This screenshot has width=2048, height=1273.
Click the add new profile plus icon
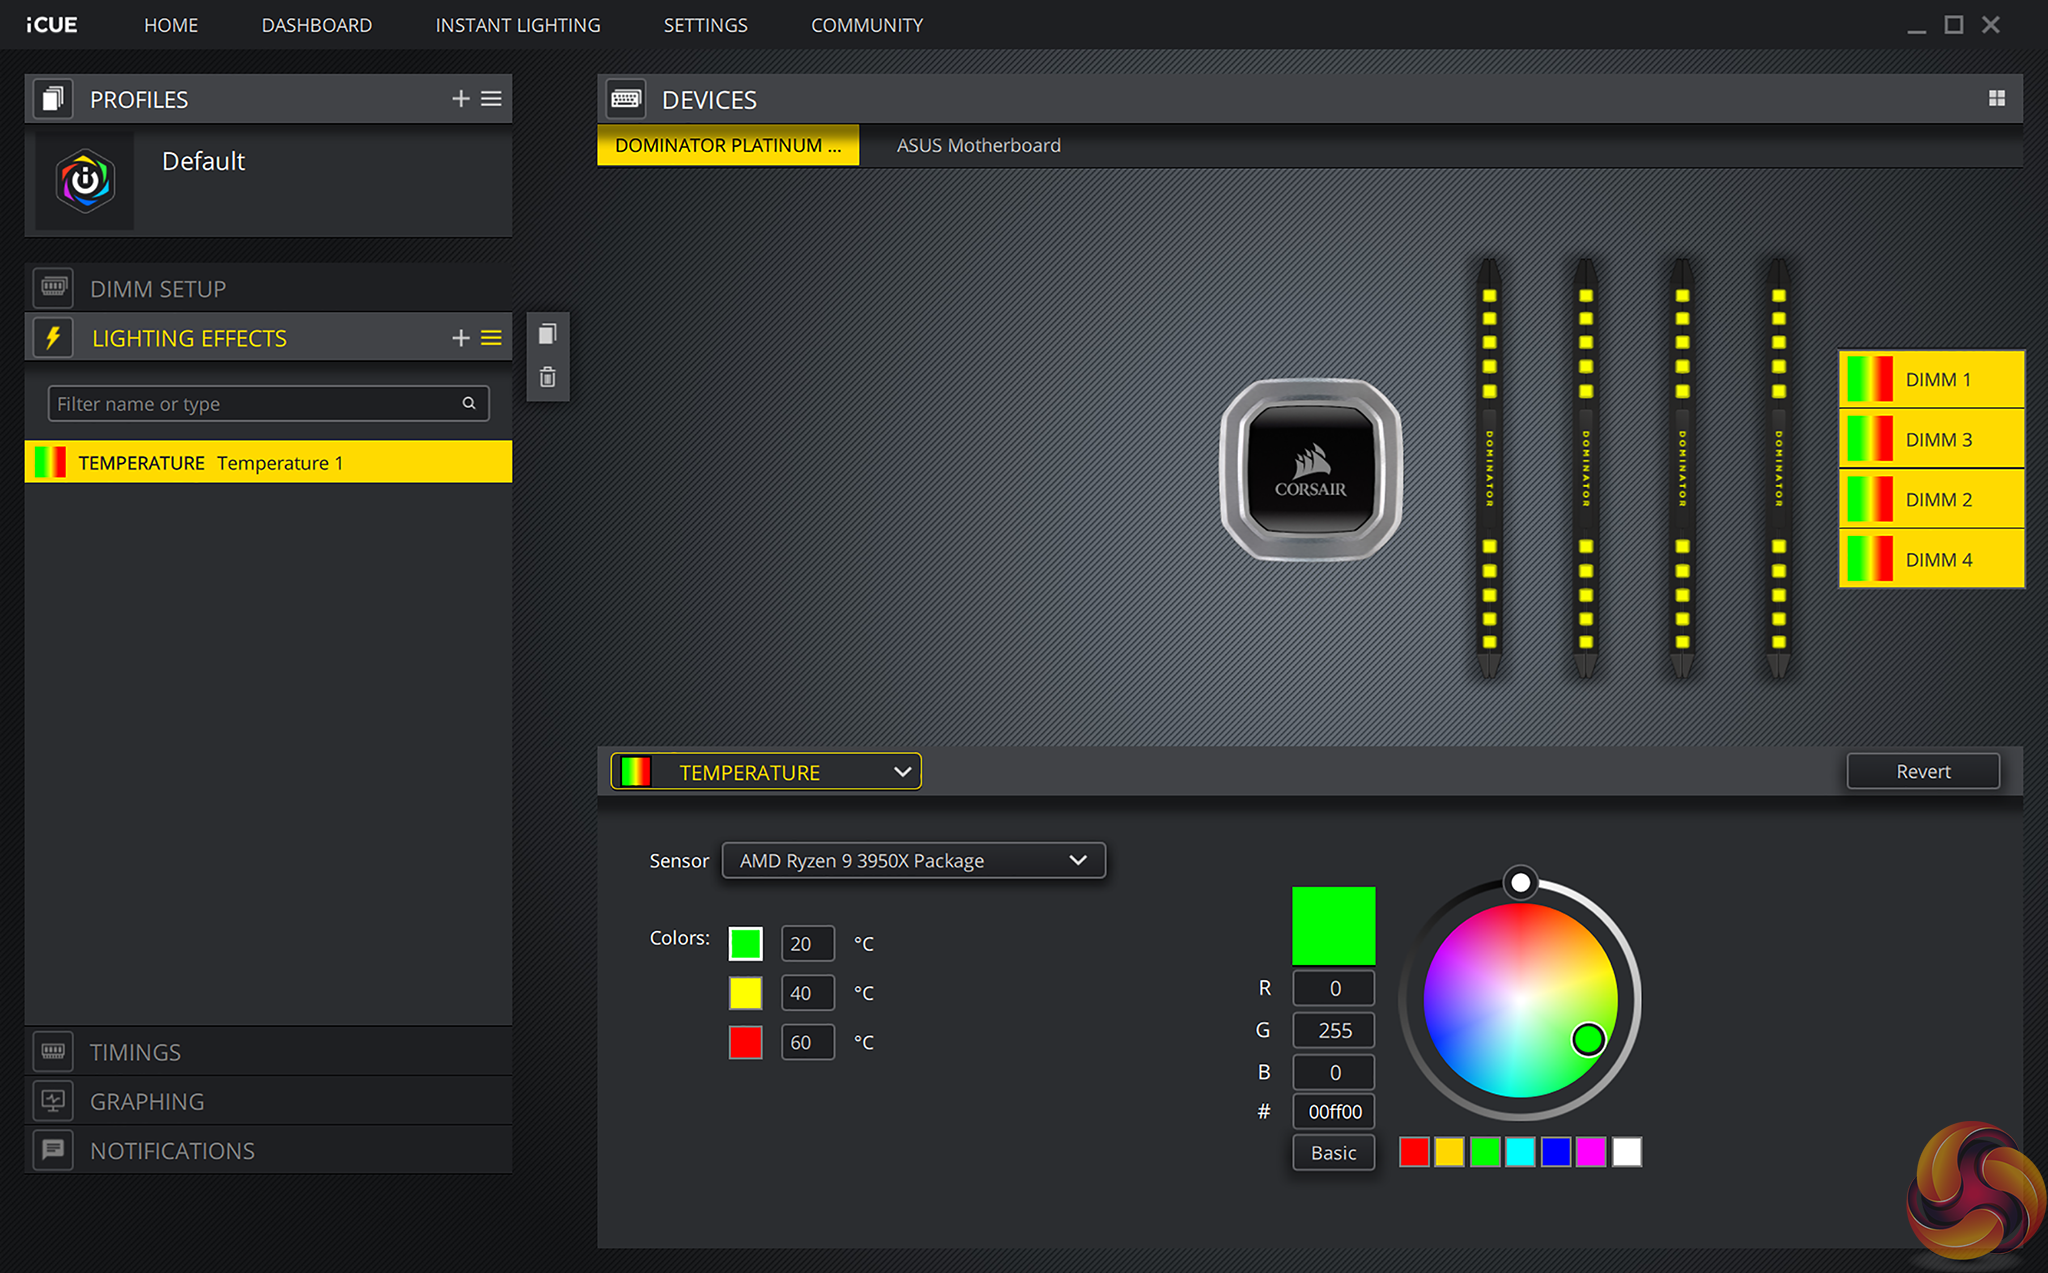click(460, 98)
